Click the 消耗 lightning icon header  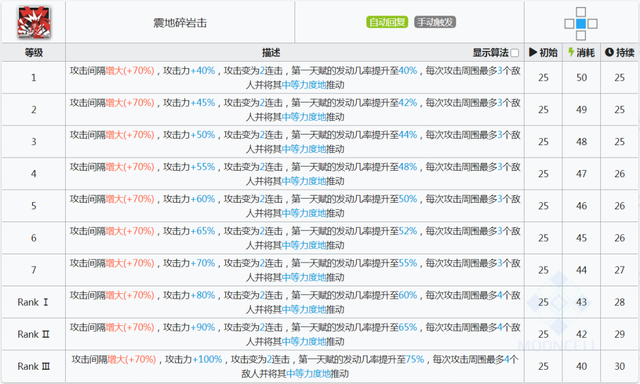[x=581, y=53]
